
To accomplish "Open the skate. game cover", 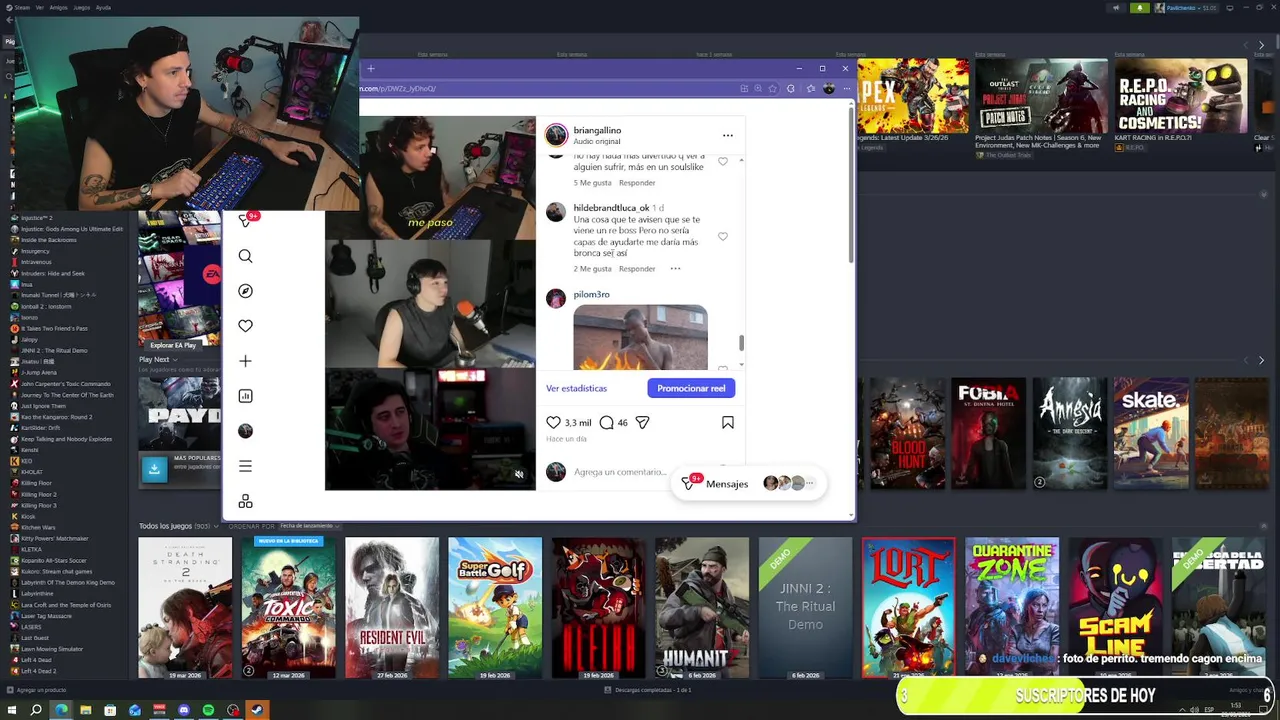I will pyautogui.click(x=1151, y=434).
